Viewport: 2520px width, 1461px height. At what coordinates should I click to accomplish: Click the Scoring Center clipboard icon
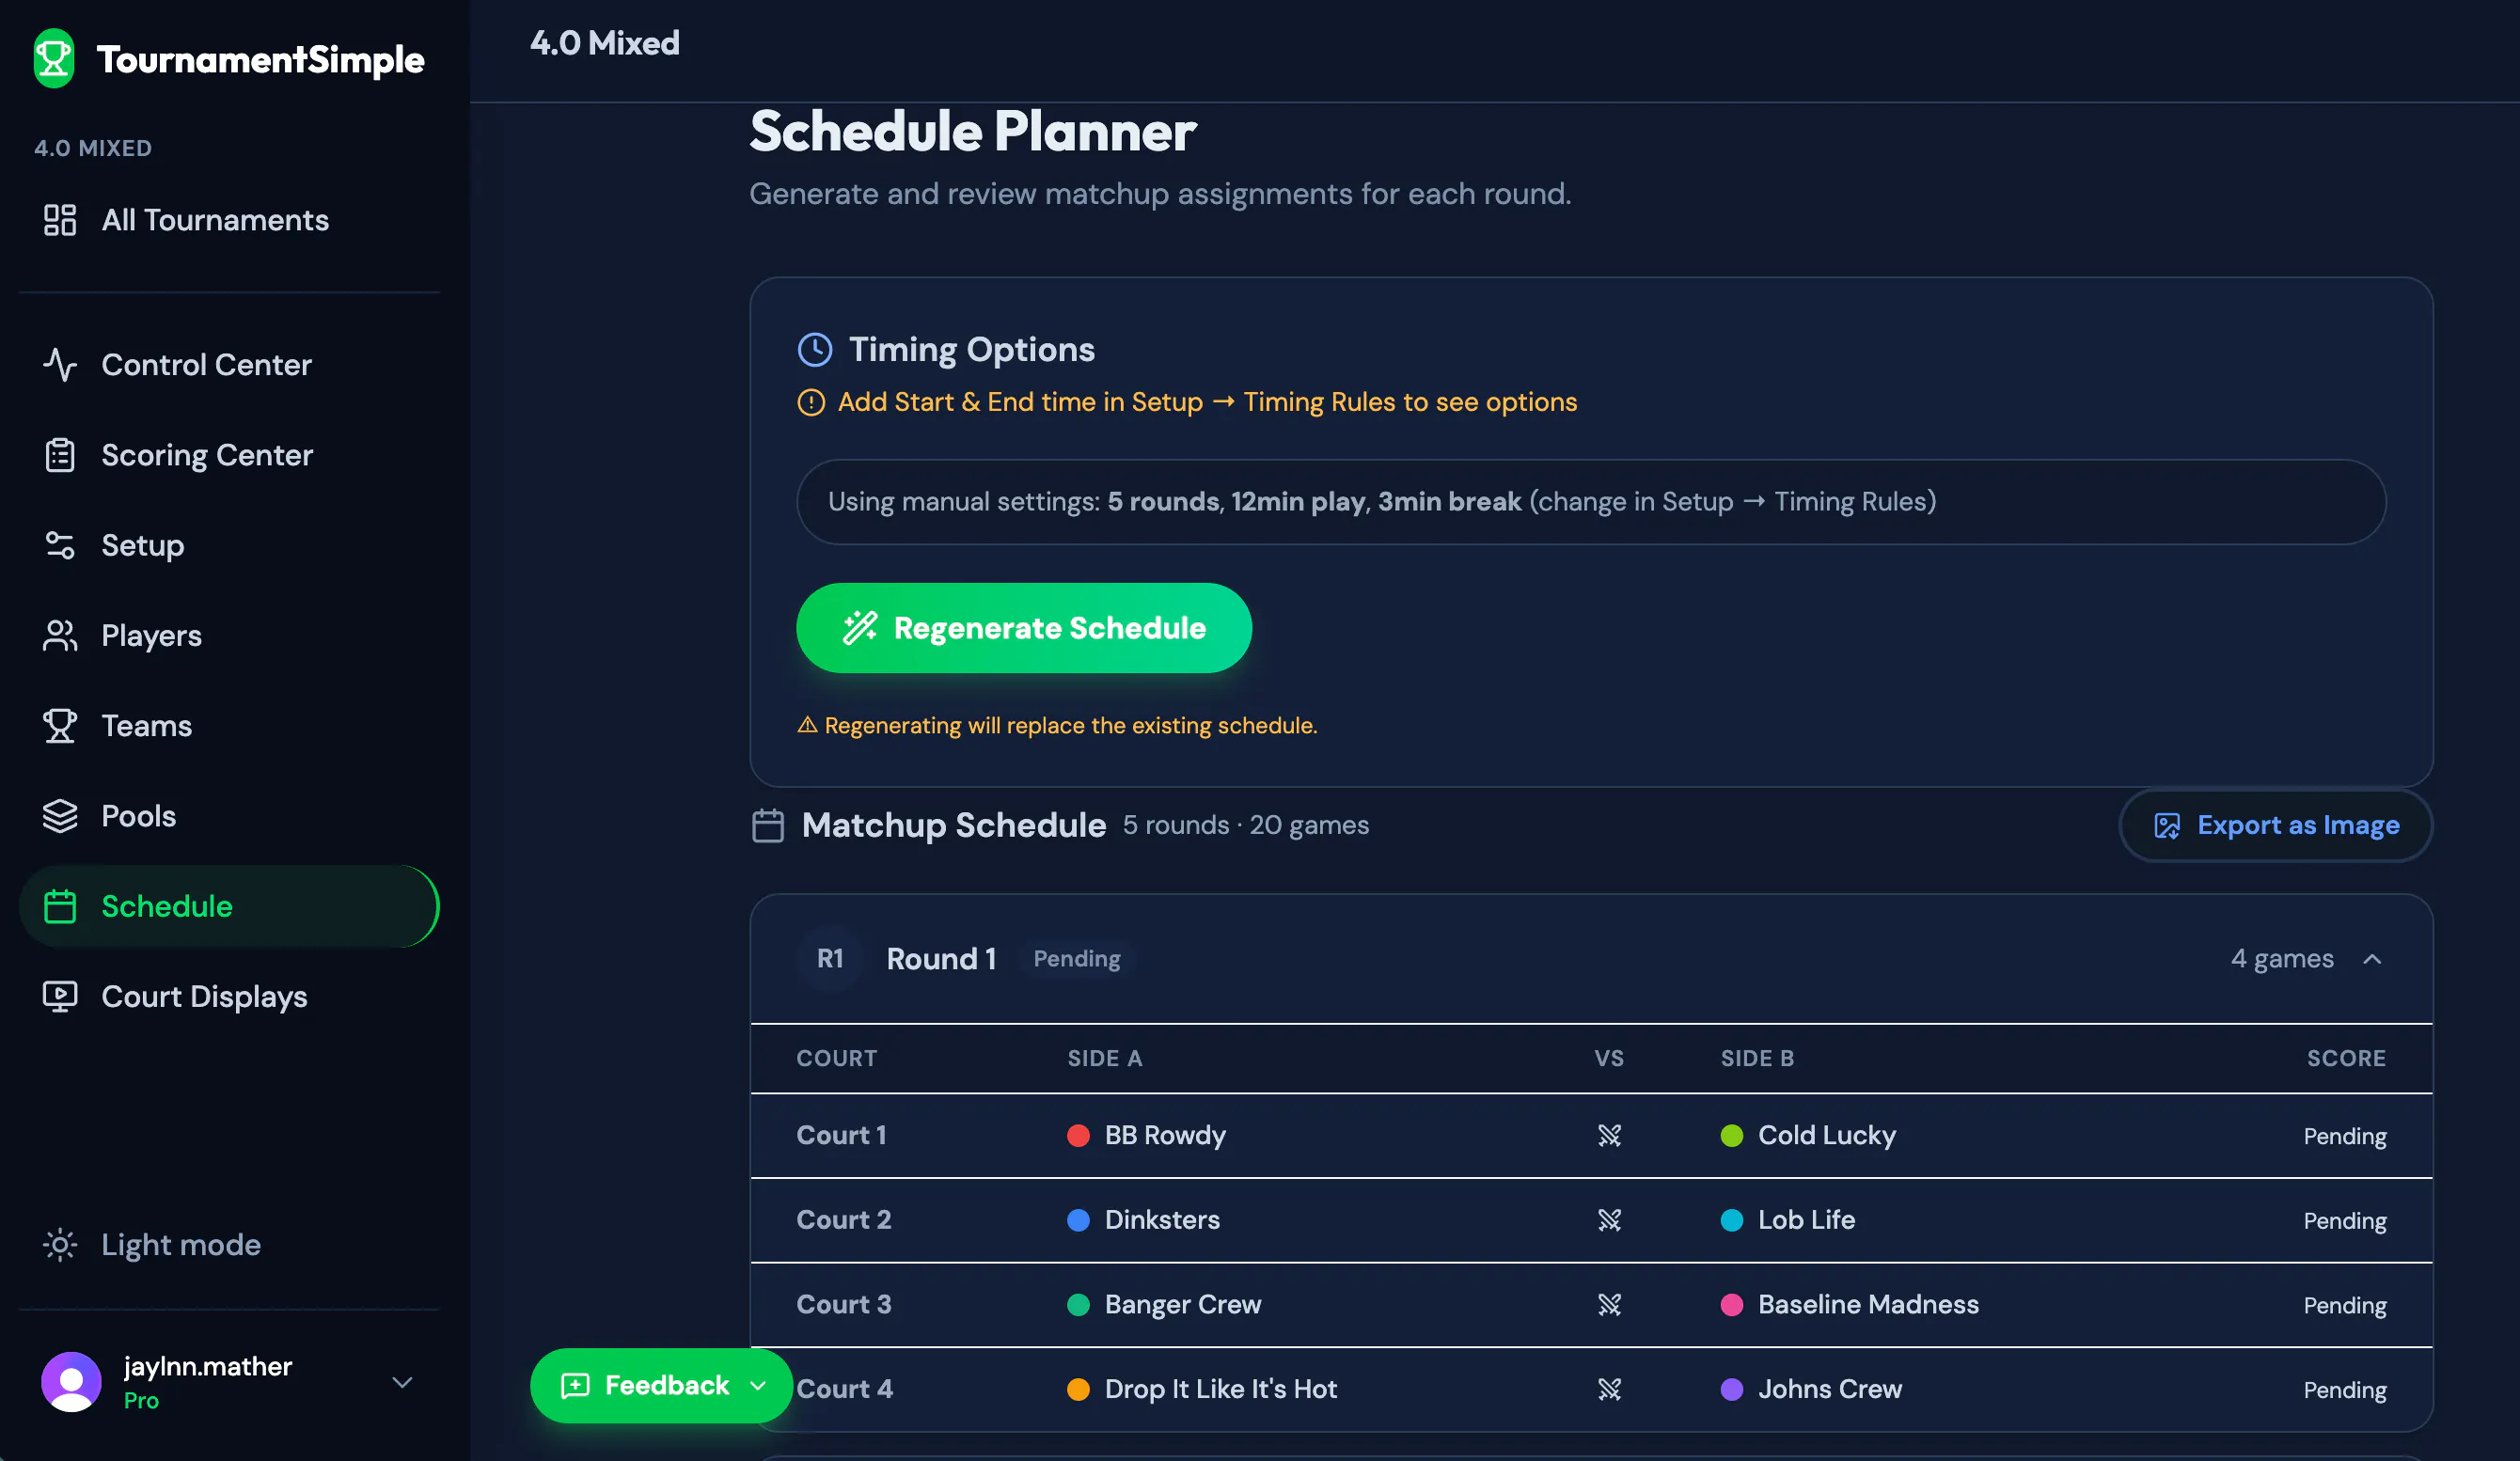pos(60,455)
